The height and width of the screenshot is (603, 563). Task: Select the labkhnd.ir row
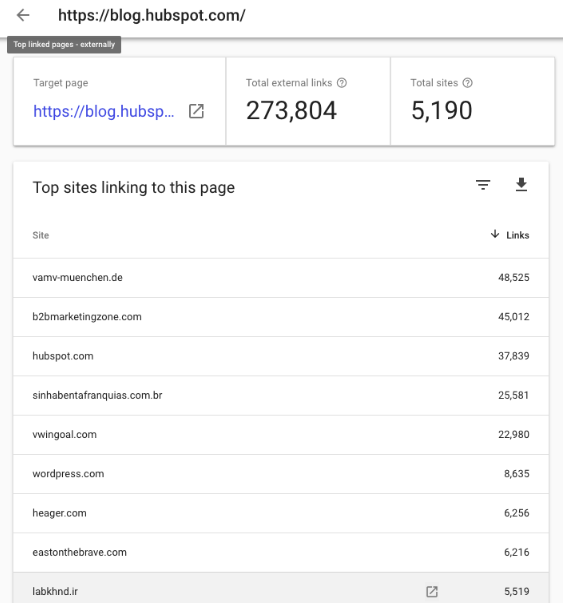pyautogui.click(x=281, y=588)
